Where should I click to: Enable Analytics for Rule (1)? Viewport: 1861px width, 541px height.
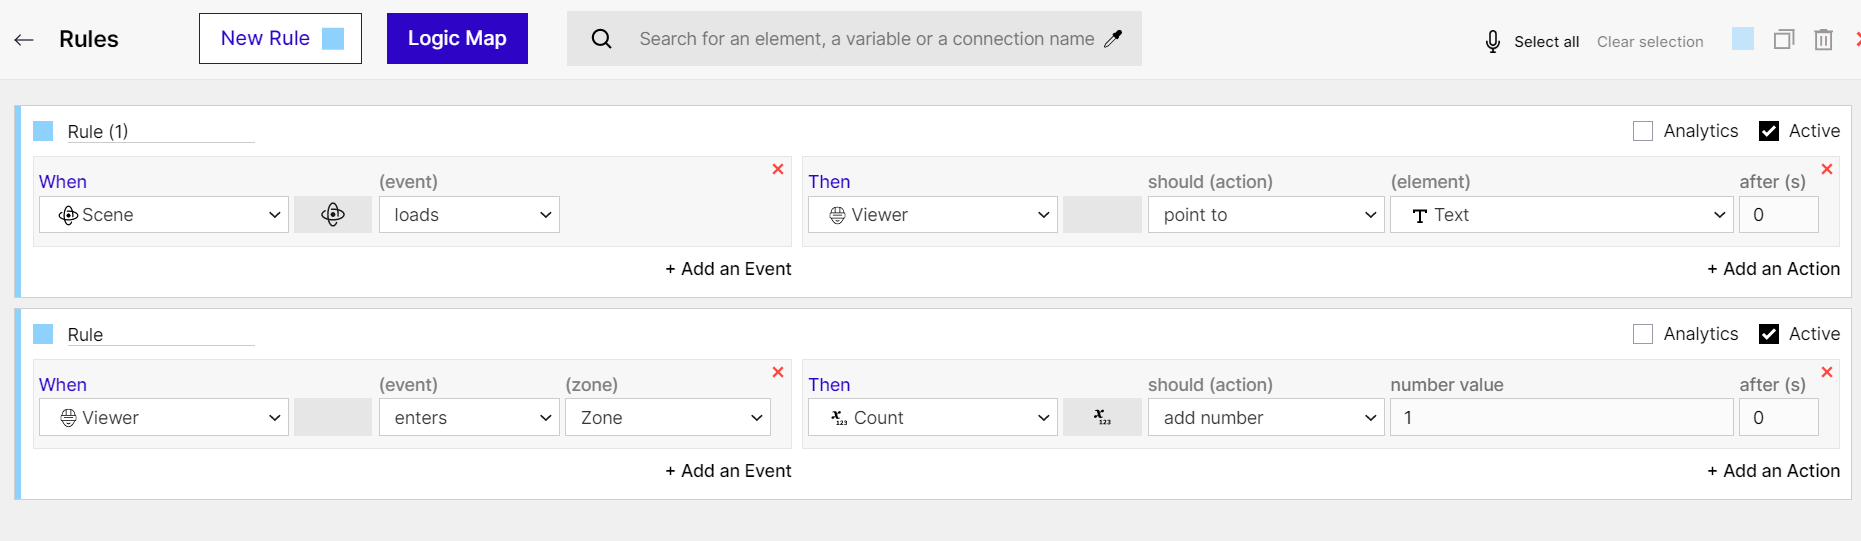point(1643,131)
